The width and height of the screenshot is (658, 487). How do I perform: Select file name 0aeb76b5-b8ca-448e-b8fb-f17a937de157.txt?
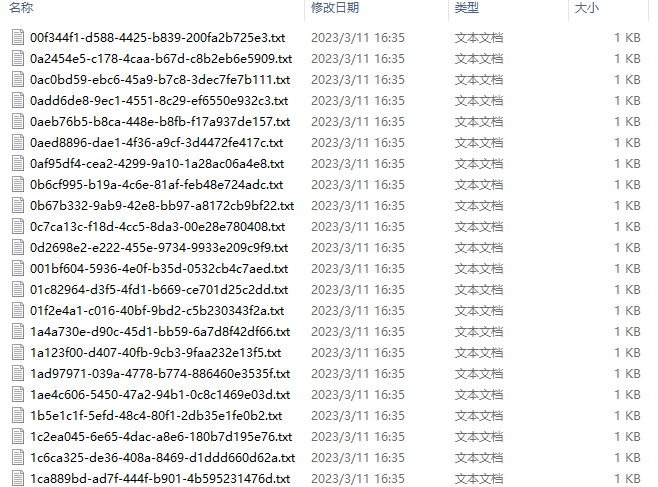tap(160, 122)
